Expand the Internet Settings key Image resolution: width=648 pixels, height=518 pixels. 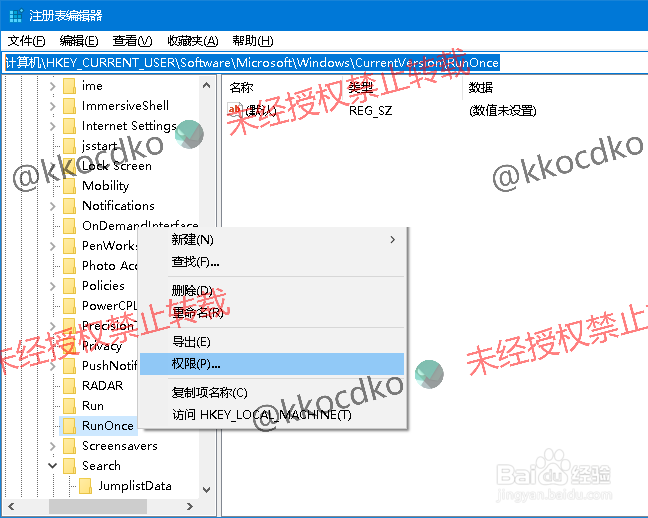click(52, 126)
